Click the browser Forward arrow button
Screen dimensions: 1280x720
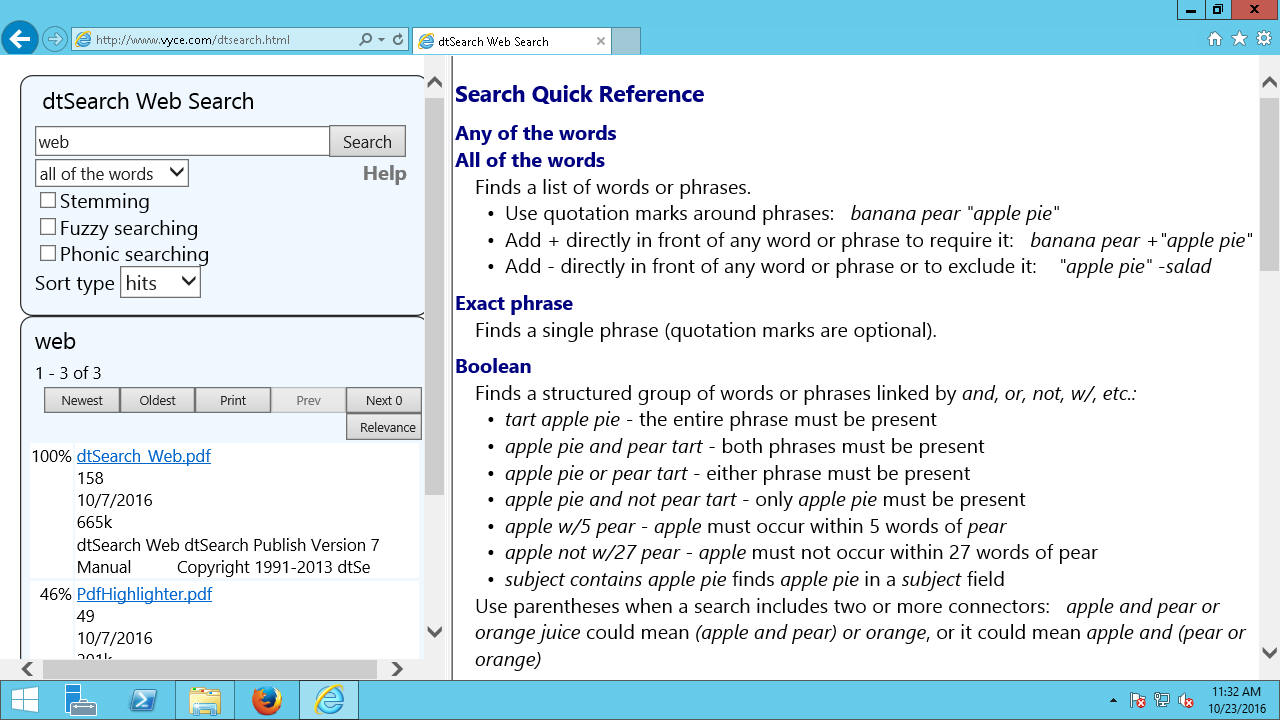point(55,40)
